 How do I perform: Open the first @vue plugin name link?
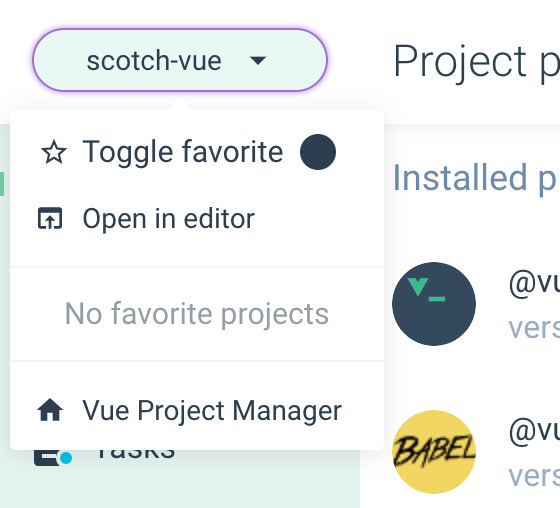[534, 283]
